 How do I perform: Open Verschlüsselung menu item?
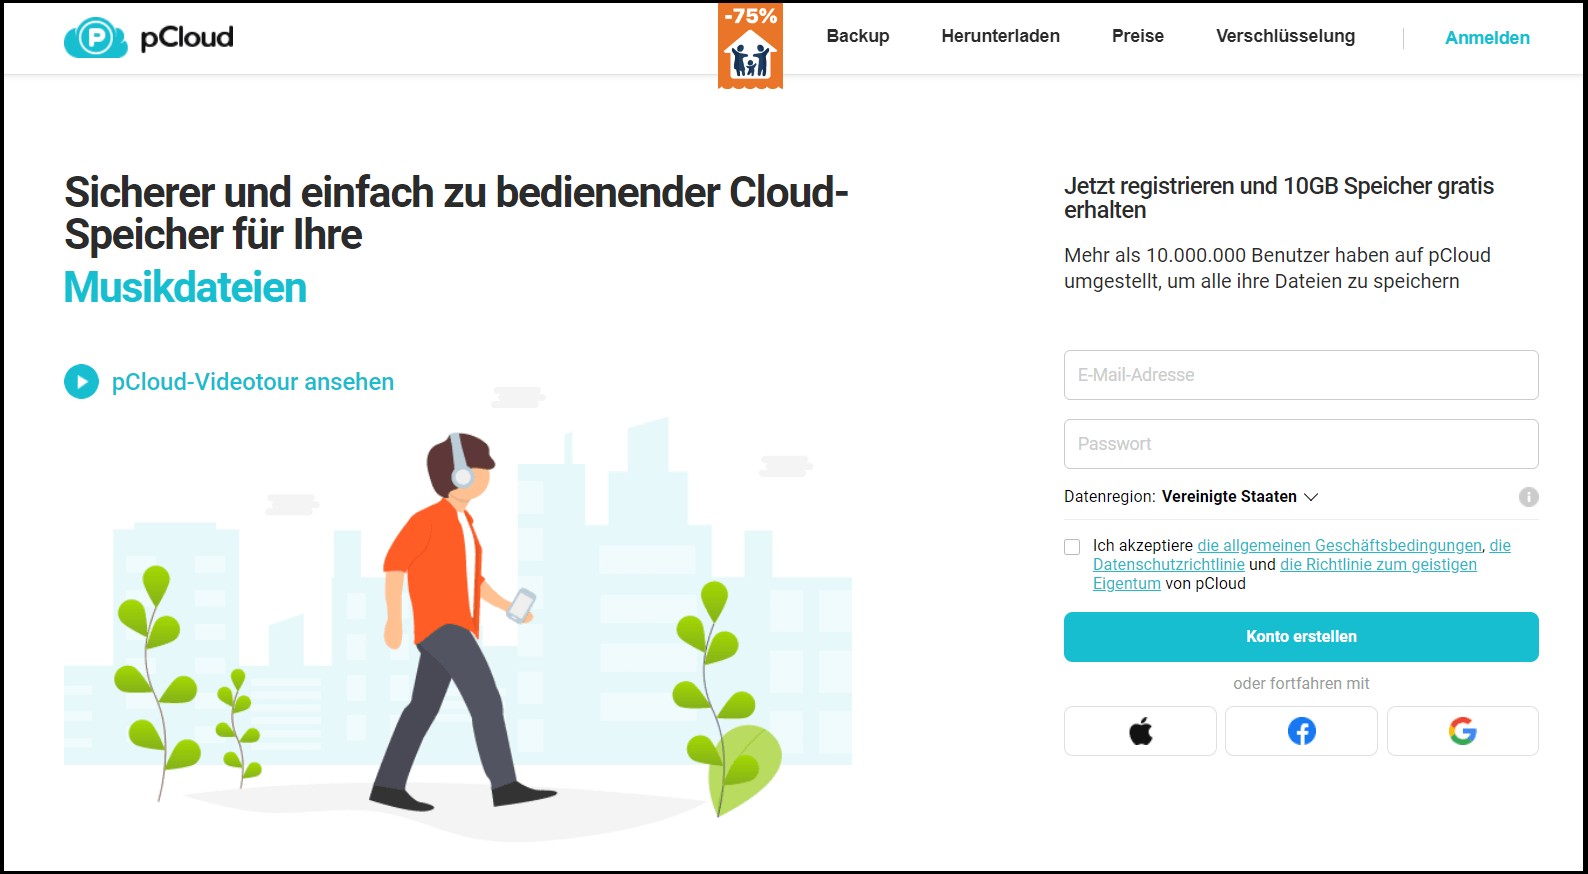click(1285, 36)
